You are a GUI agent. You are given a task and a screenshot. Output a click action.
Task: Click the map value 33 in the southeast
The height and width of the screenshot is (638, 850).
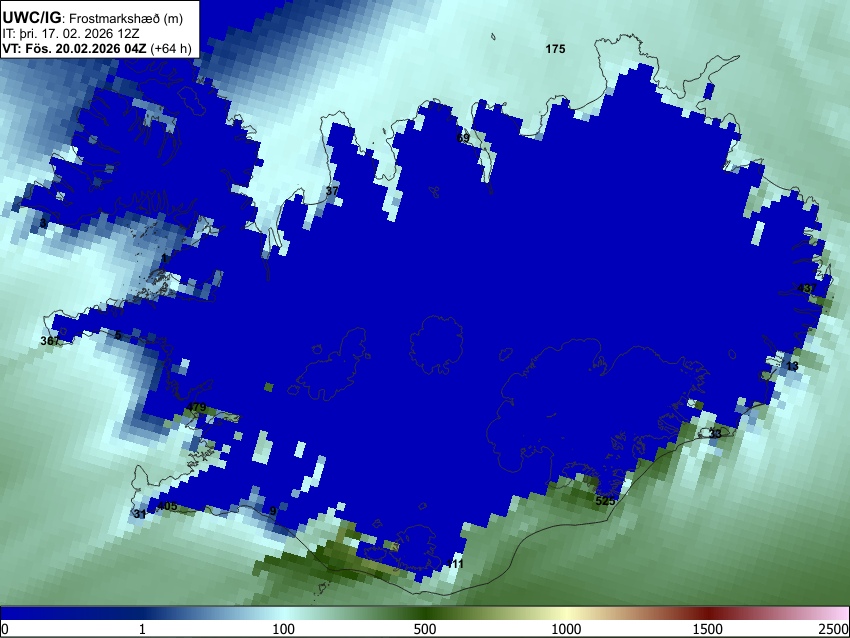click(716, 434)
